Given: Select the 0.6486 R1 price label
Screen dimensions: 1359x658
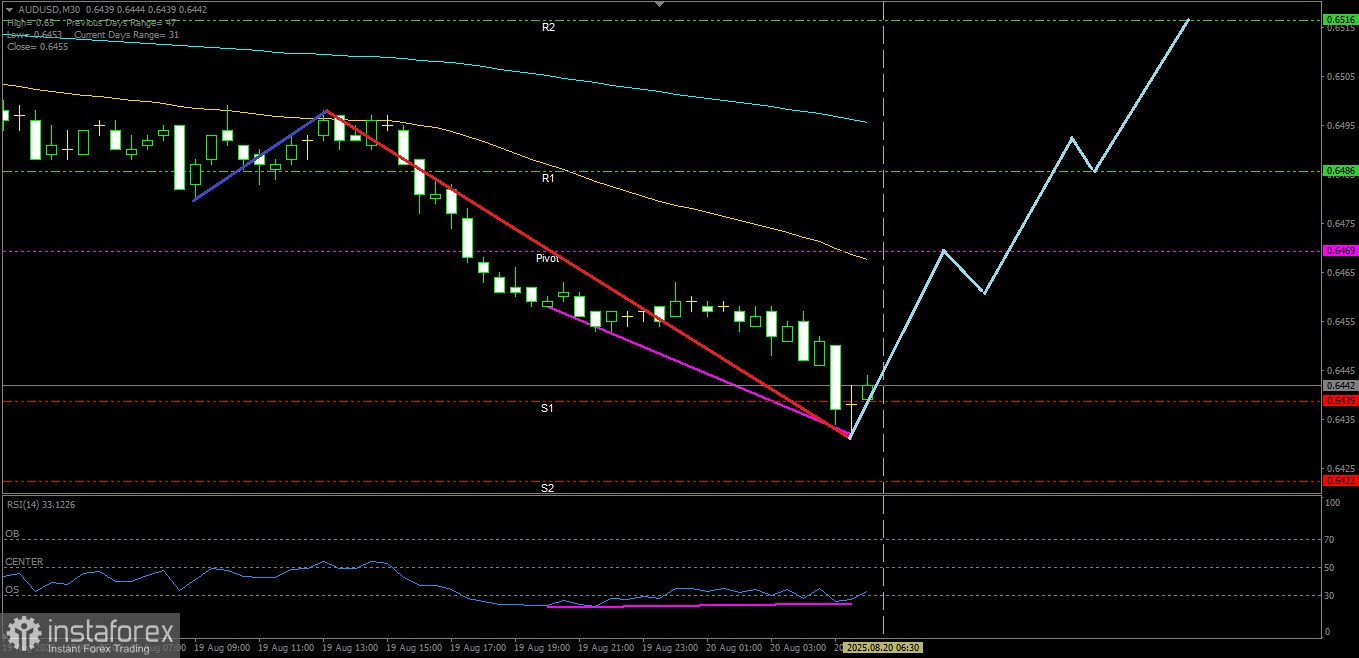Looking at the screenshot, I should tap(1340, 171).
